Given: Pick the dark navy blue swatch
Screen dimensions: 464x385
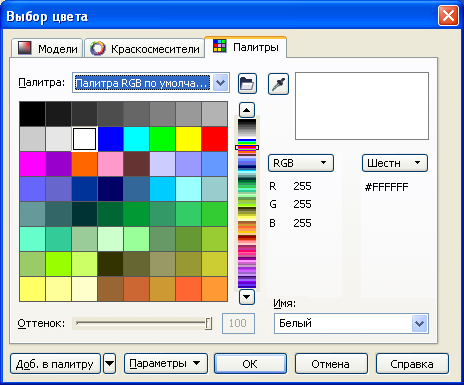Looking at the screenshot, I should click(111, 189).
